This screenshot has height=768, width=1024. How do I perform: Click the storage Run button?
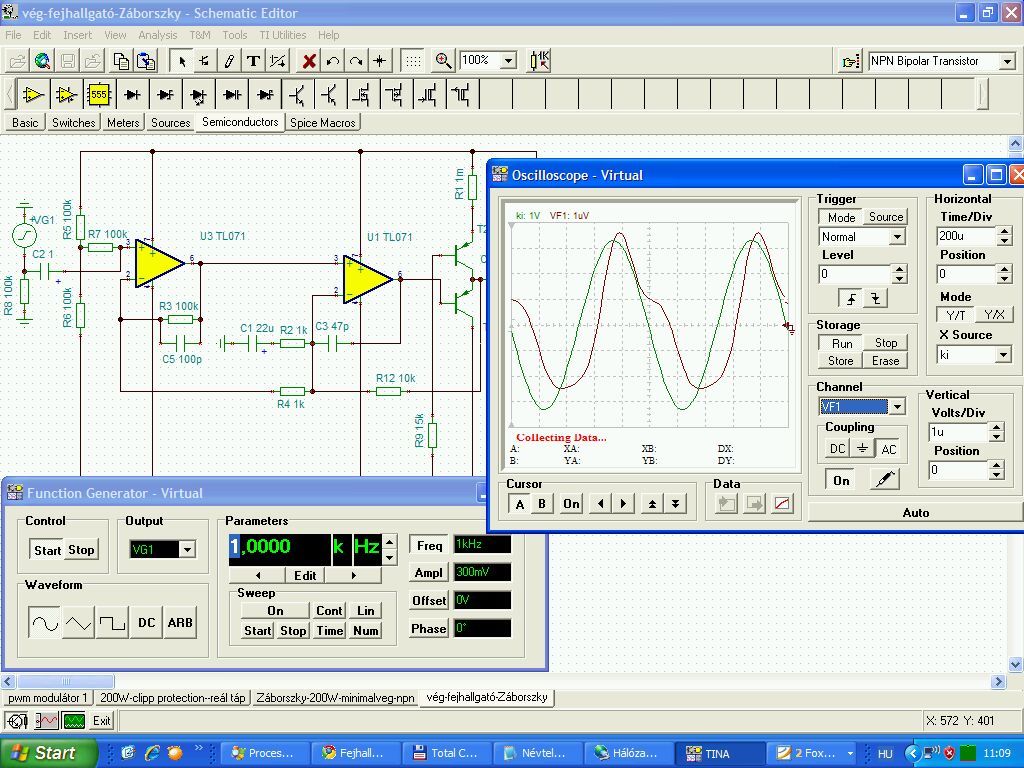[841, 343]
